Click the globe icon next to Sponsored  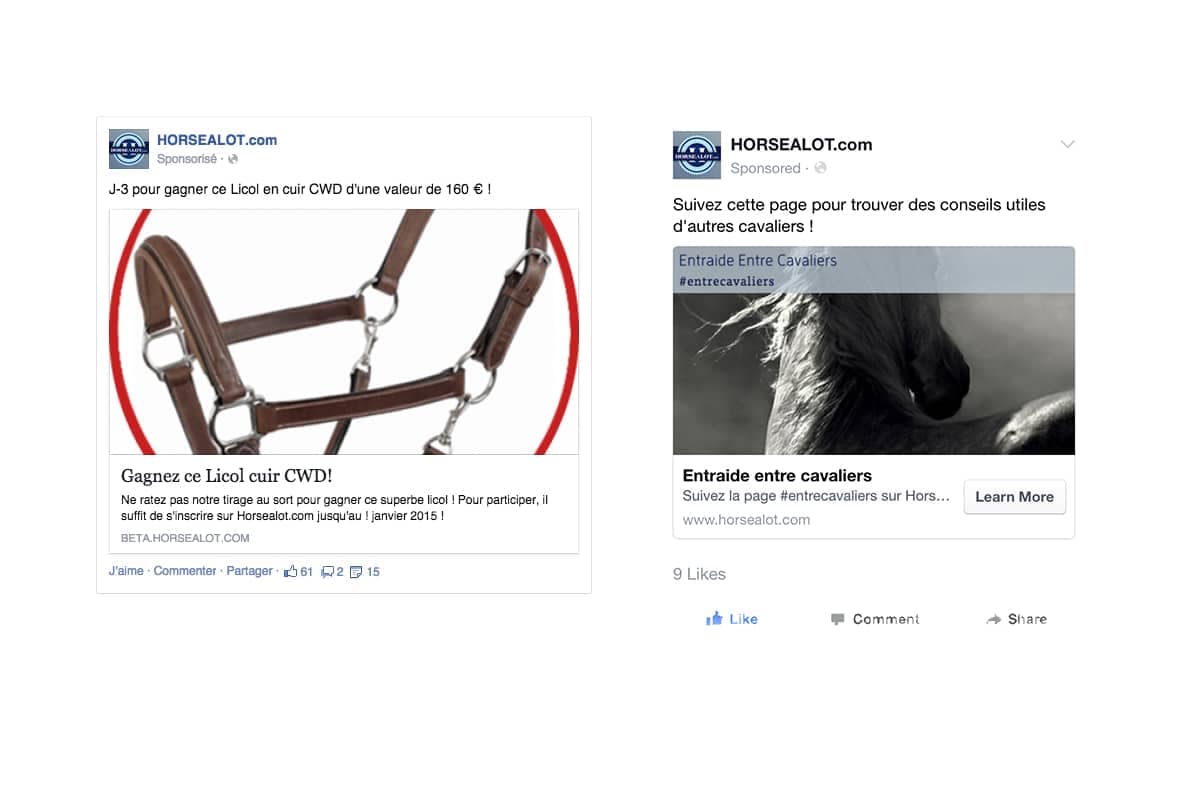click(820, 168)
